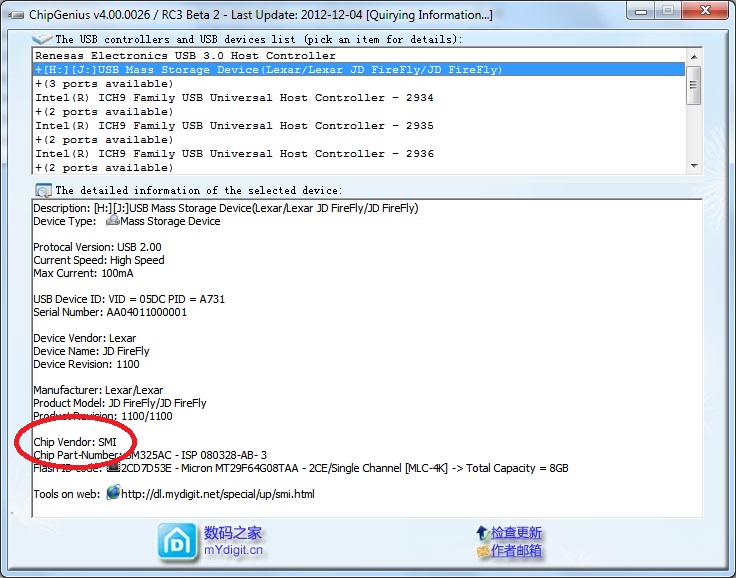Select the '(3 ports available)' row

tap(359, 84)
